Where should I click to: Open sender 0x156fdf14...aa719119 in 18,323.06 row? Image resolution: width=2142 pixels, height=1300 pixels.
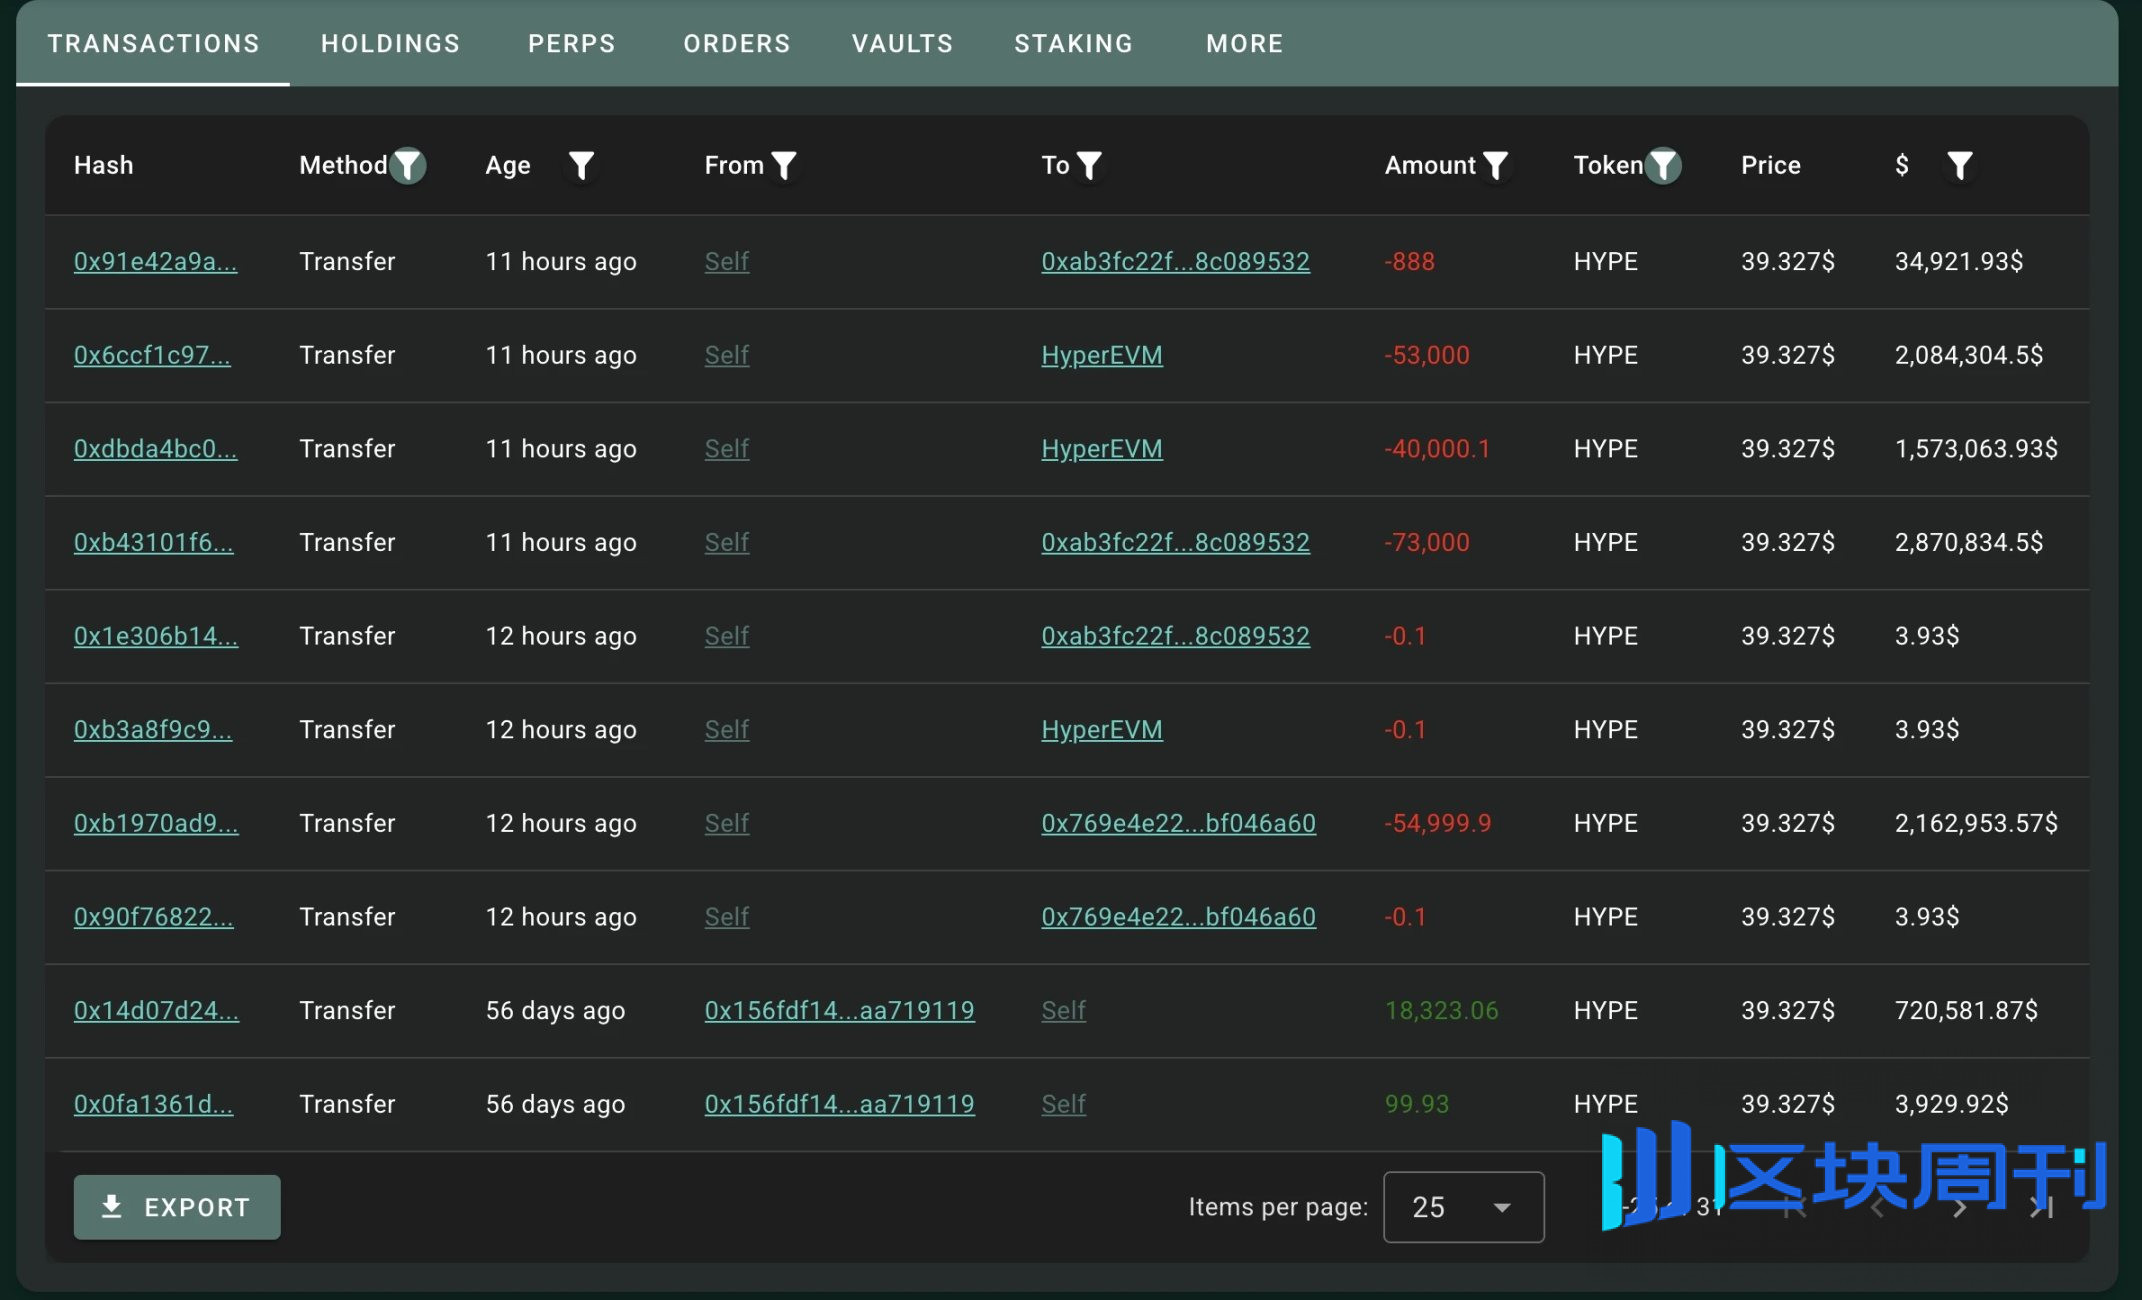click(x=839, y=1011)
